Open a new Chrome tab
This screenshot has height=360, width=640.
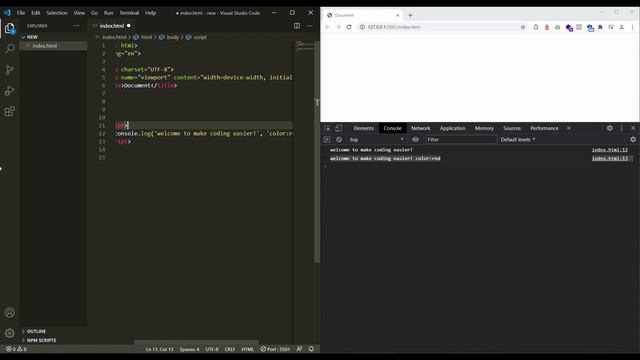click(410, 16)
